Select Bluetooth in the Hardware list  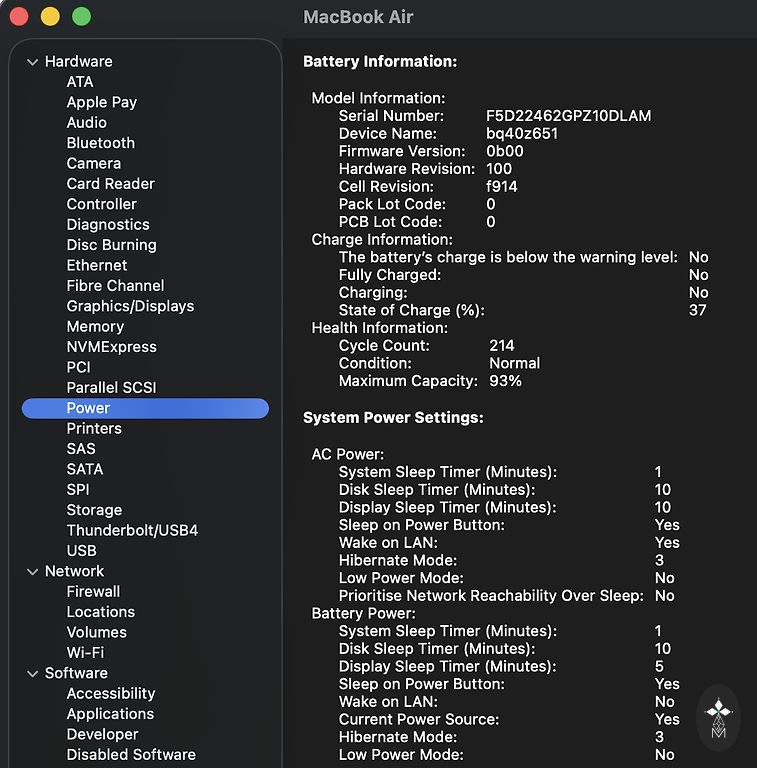(x=100, y=143)
